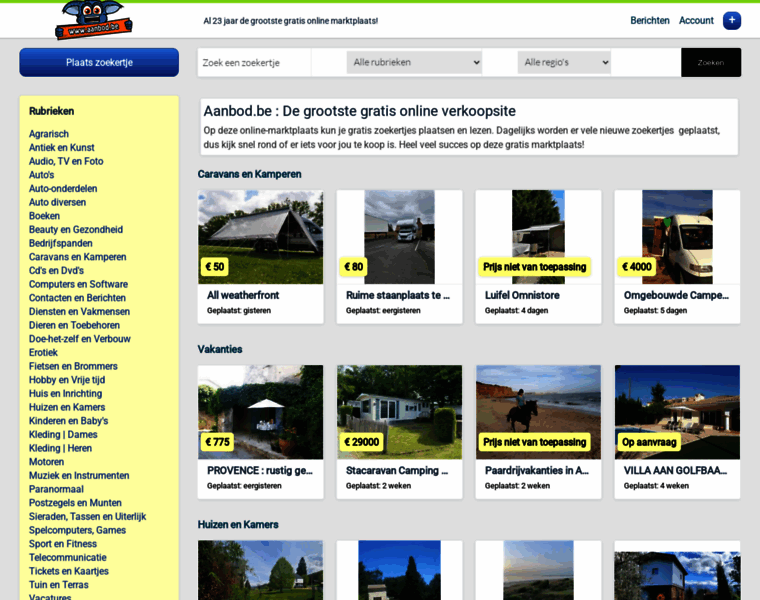Select Beauty en Gezondheid category
Screen dimensions: 760x600
click(76, 229)
